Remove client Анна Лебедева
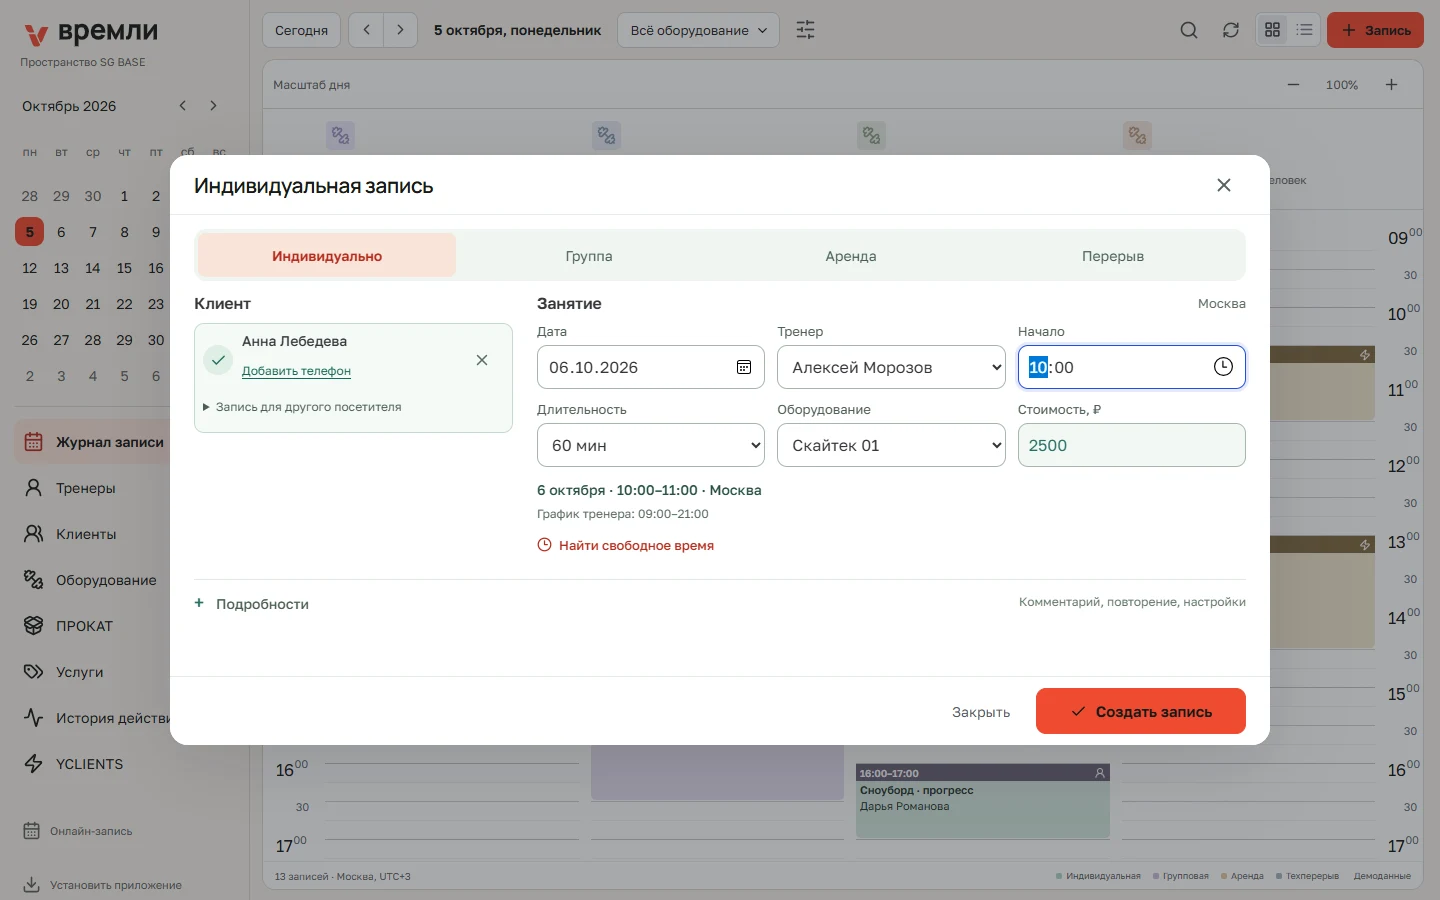Image resolution: width=1440 pixels, height=900 pixels. point(482,360)
